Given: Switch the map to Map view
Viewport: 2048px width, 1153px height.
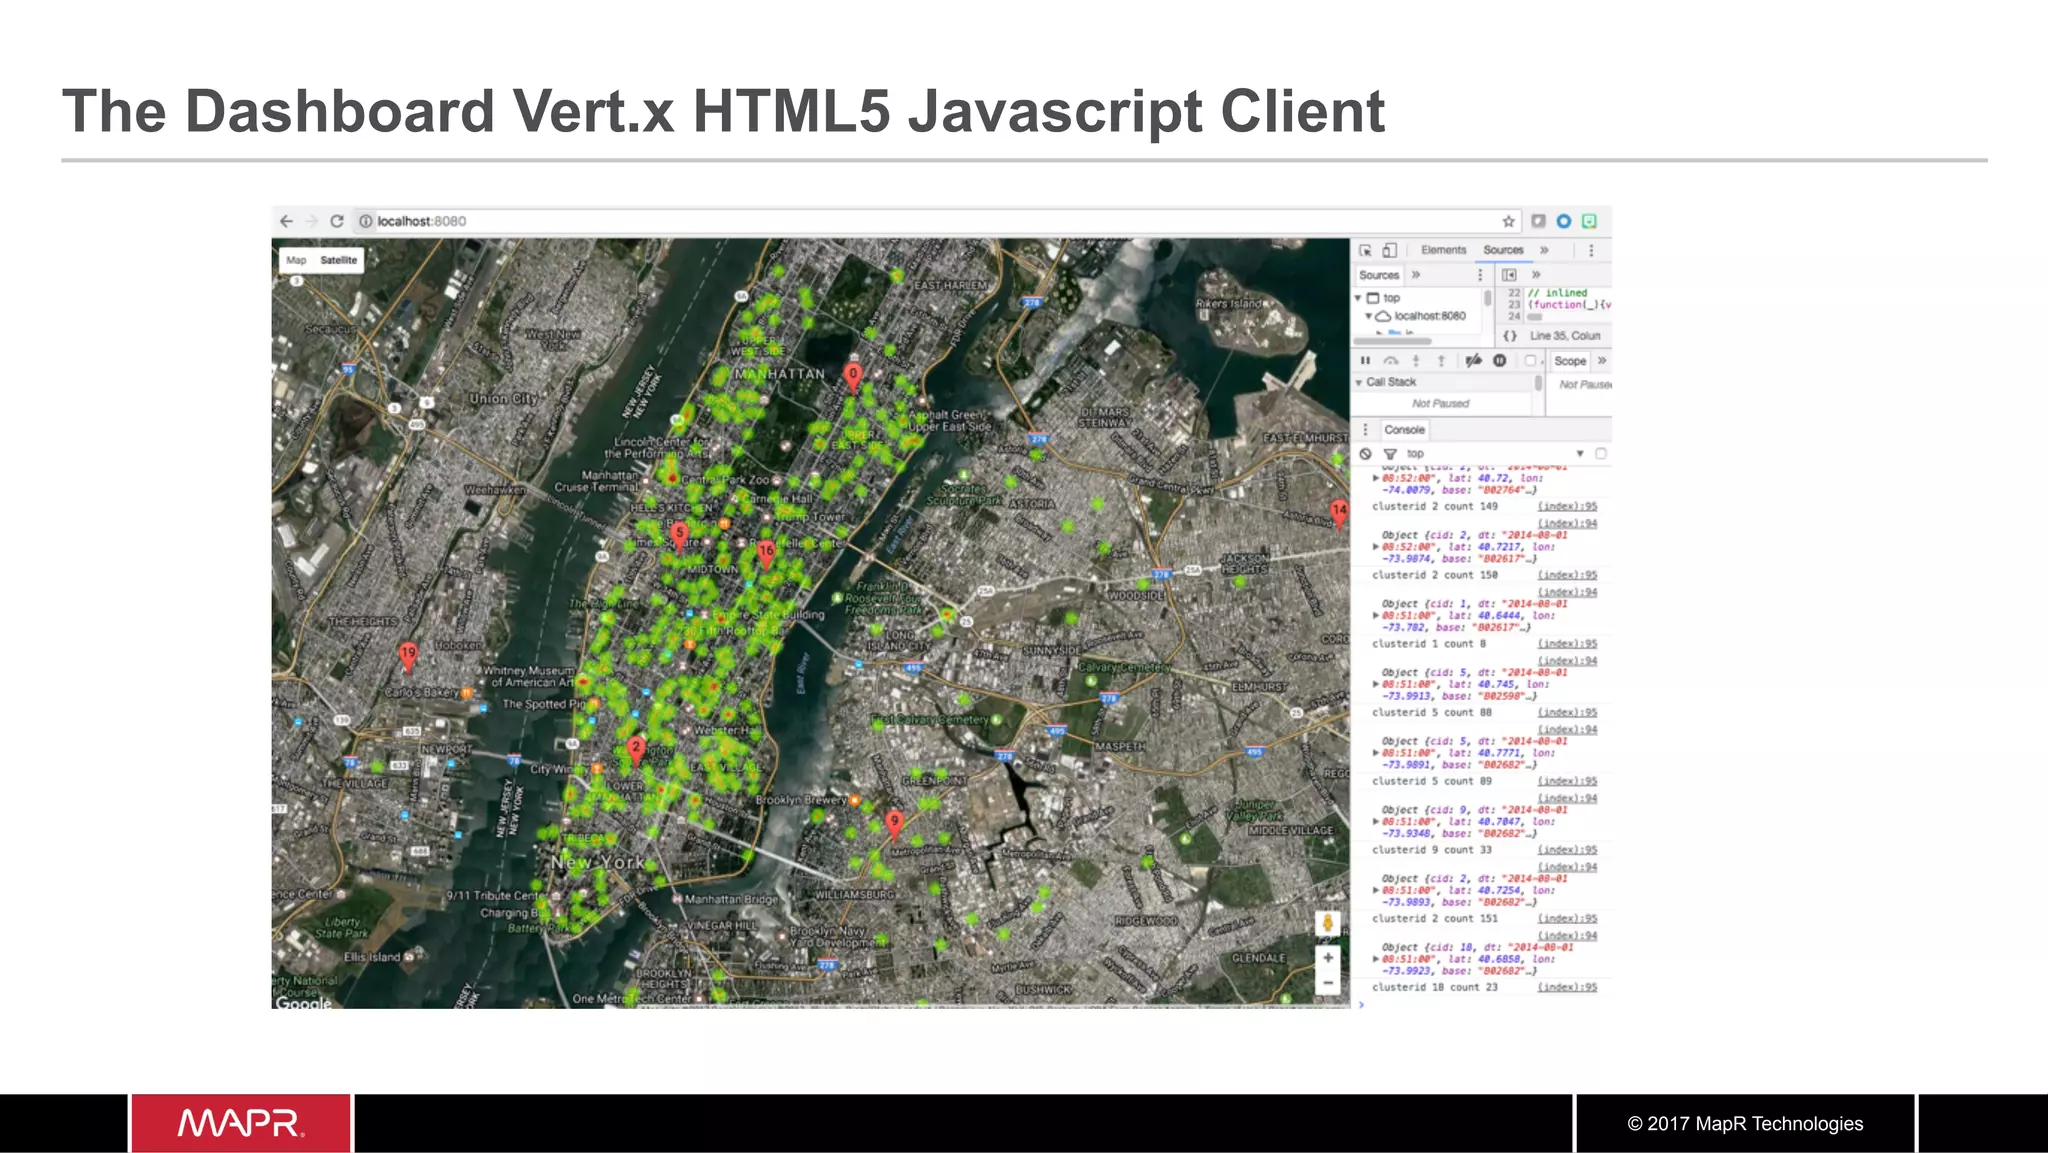Looking at the screenshot, I should pos(296,260).
